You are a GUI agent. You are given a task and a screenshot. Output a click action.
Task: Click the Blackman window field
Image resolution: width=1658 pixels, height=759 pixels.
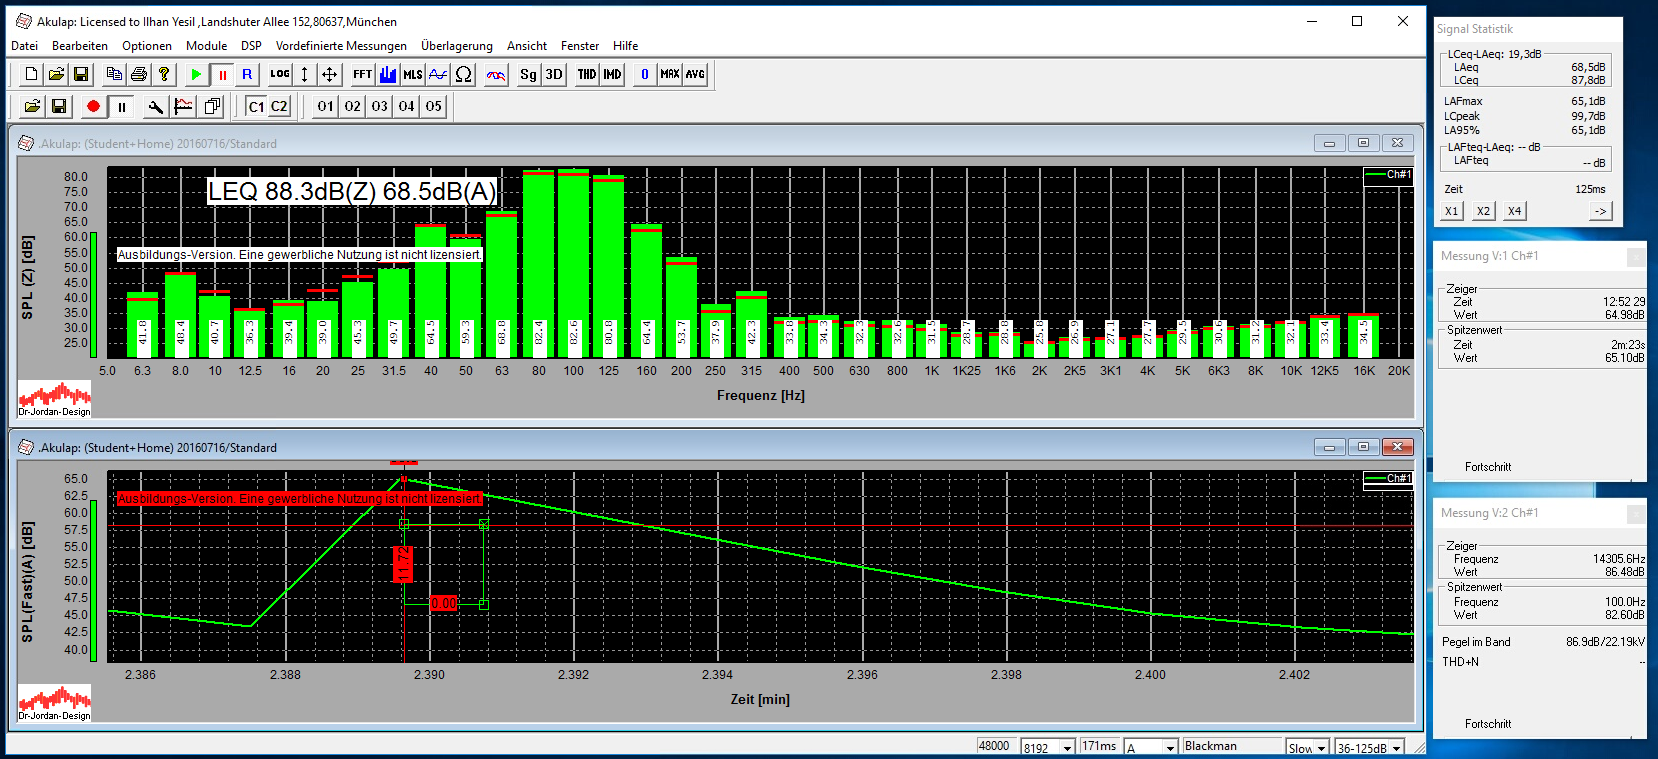1232,746
